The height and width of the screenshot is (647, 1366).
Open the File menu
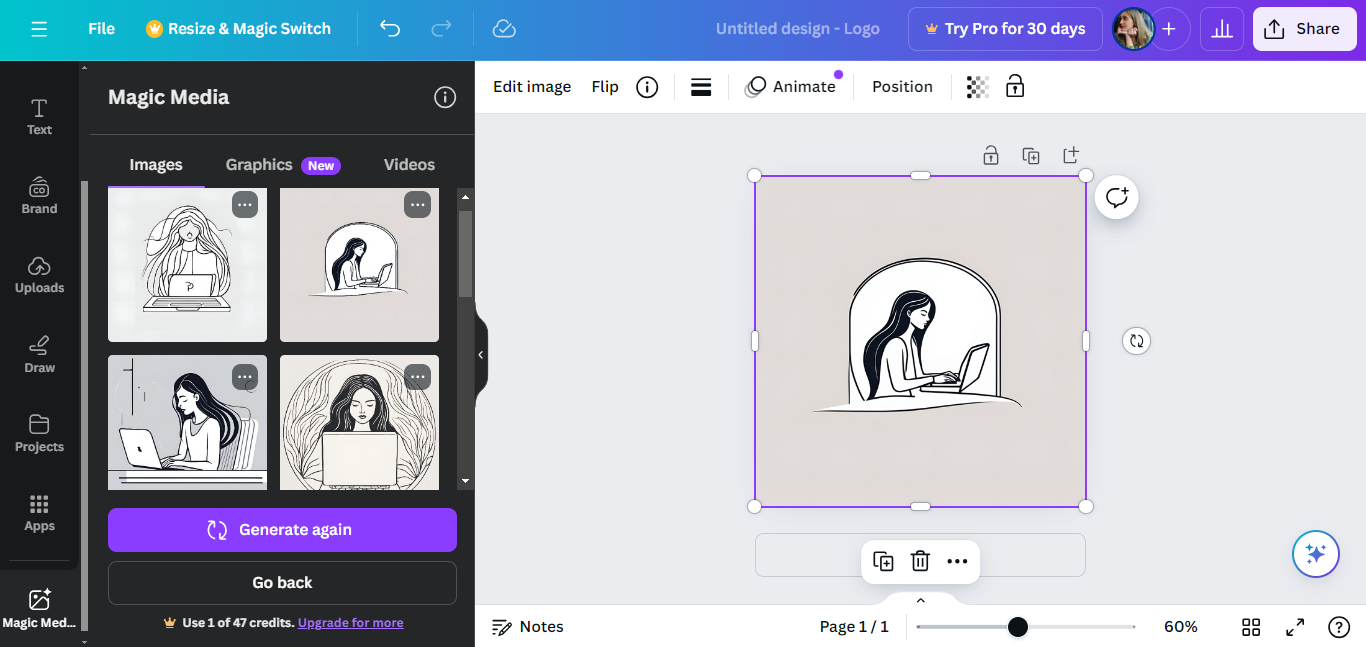pyautogui.click(x=101, y=29)
